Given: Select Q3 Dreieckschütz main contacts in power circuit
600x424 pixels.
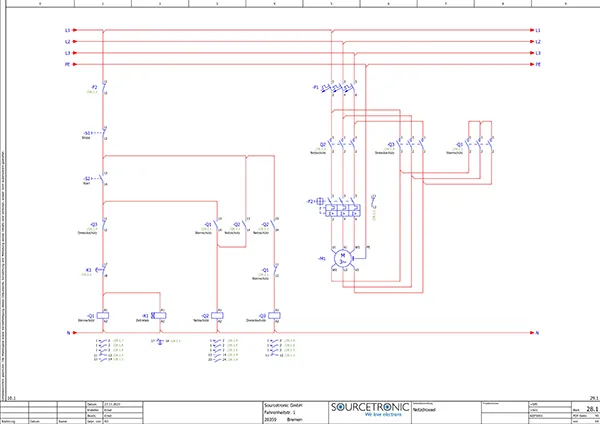Looking at the screenshot, I should [x=408, y=145].
